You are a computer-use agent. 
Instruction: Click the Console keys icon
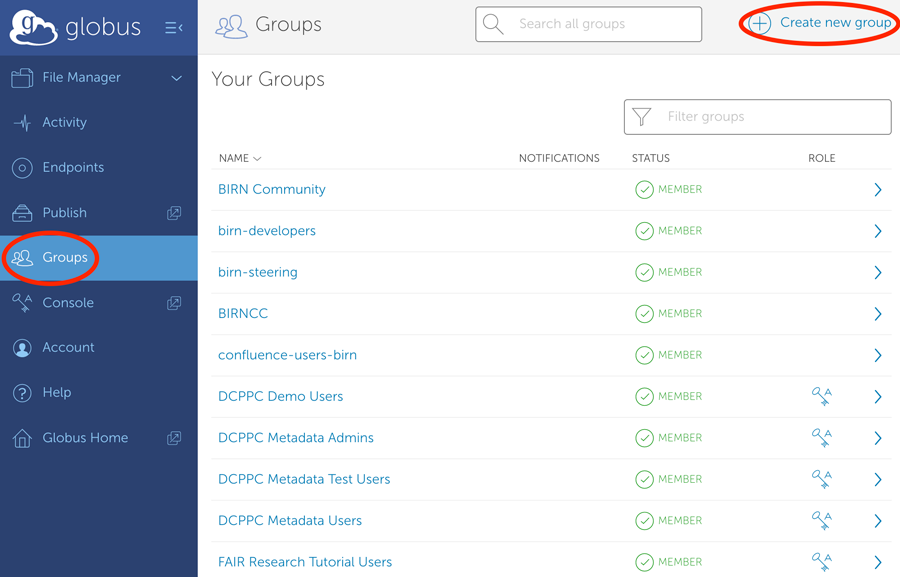coord(22,303)
